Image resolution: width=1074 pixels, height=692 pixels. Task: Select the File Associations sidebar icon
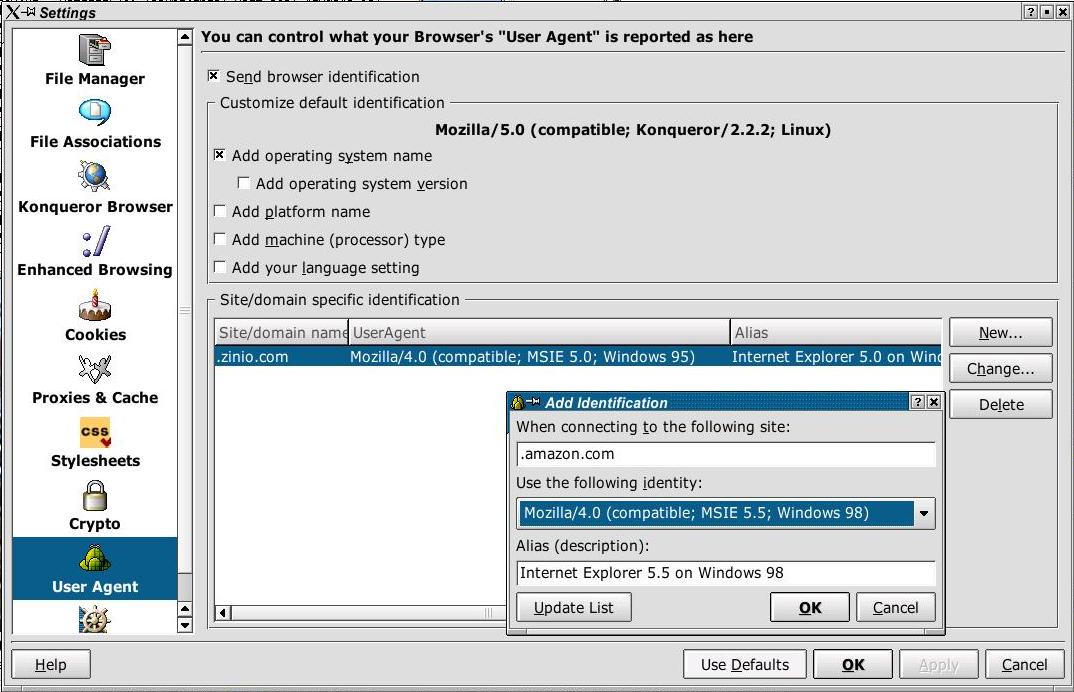(95, 113)
